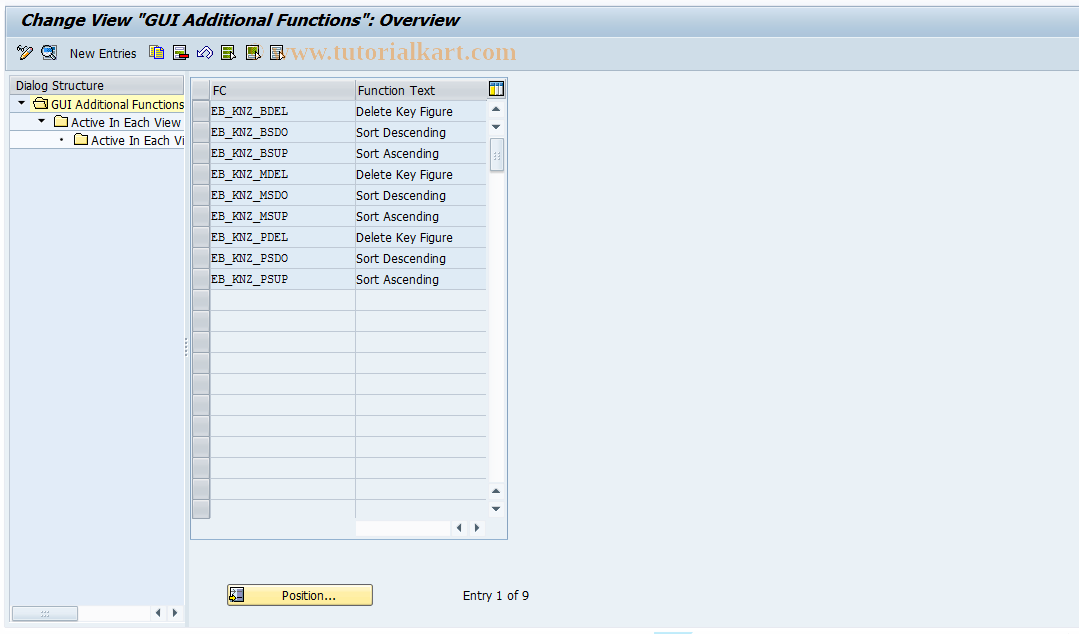Click Sort Descending text for EB_KNZ_BSDO
The image size is (1079, 634).
click(400, 132)
